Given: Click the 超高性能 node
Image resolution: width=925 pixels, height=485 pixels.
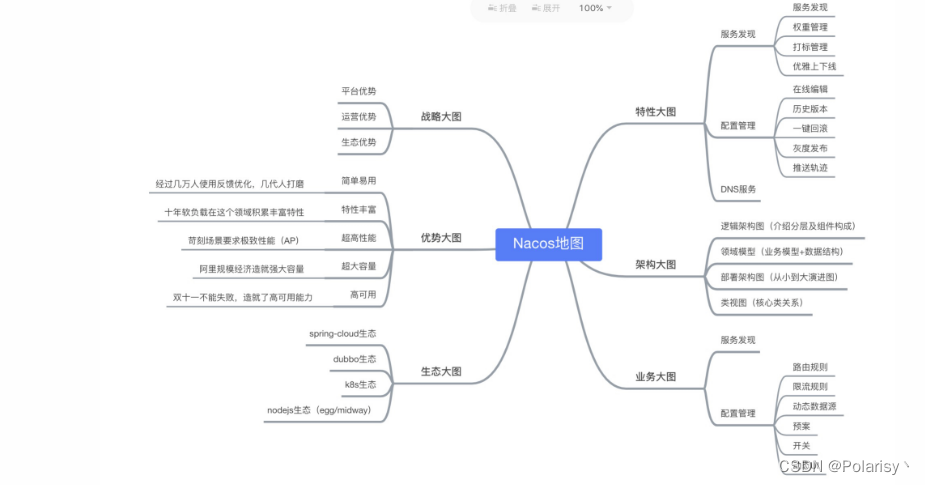Looking at the screenshot, I should coord(359,238).
